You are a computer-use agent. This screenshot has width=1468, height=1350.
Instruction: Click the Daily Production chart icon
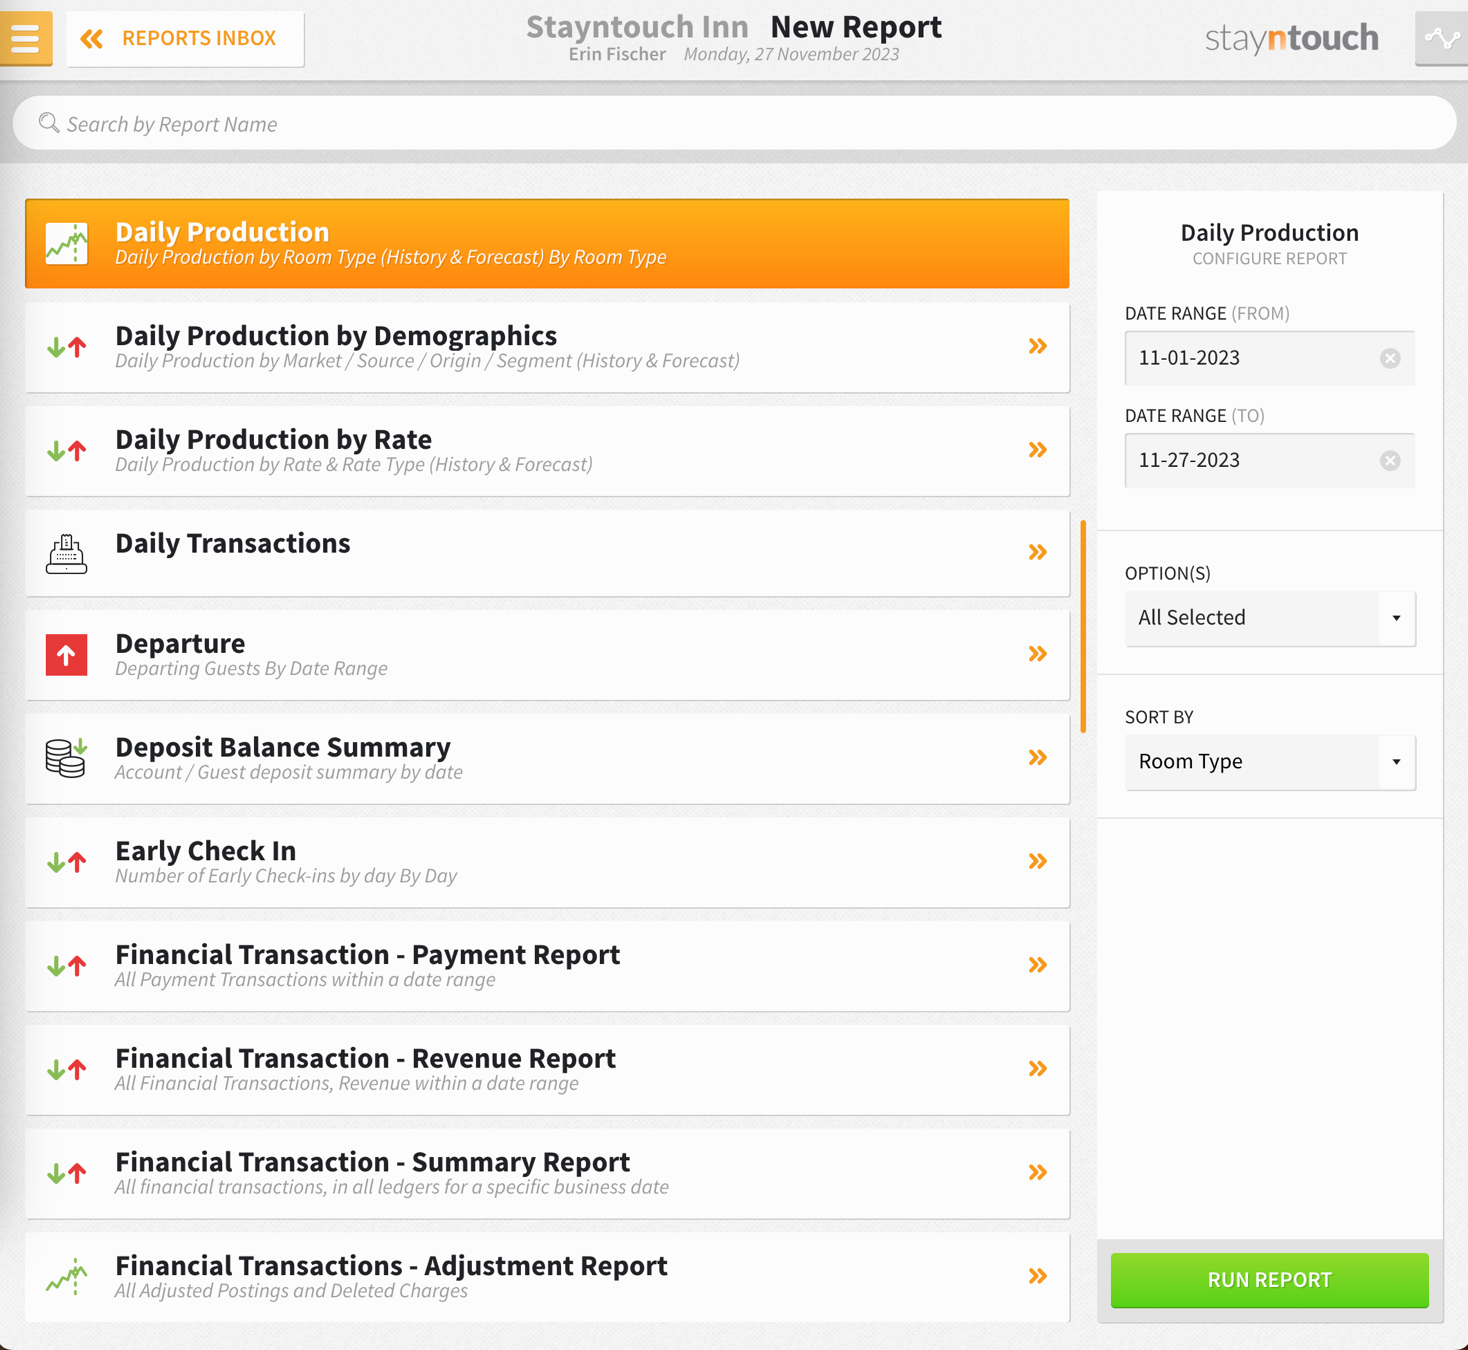click(x=67, y=243)
